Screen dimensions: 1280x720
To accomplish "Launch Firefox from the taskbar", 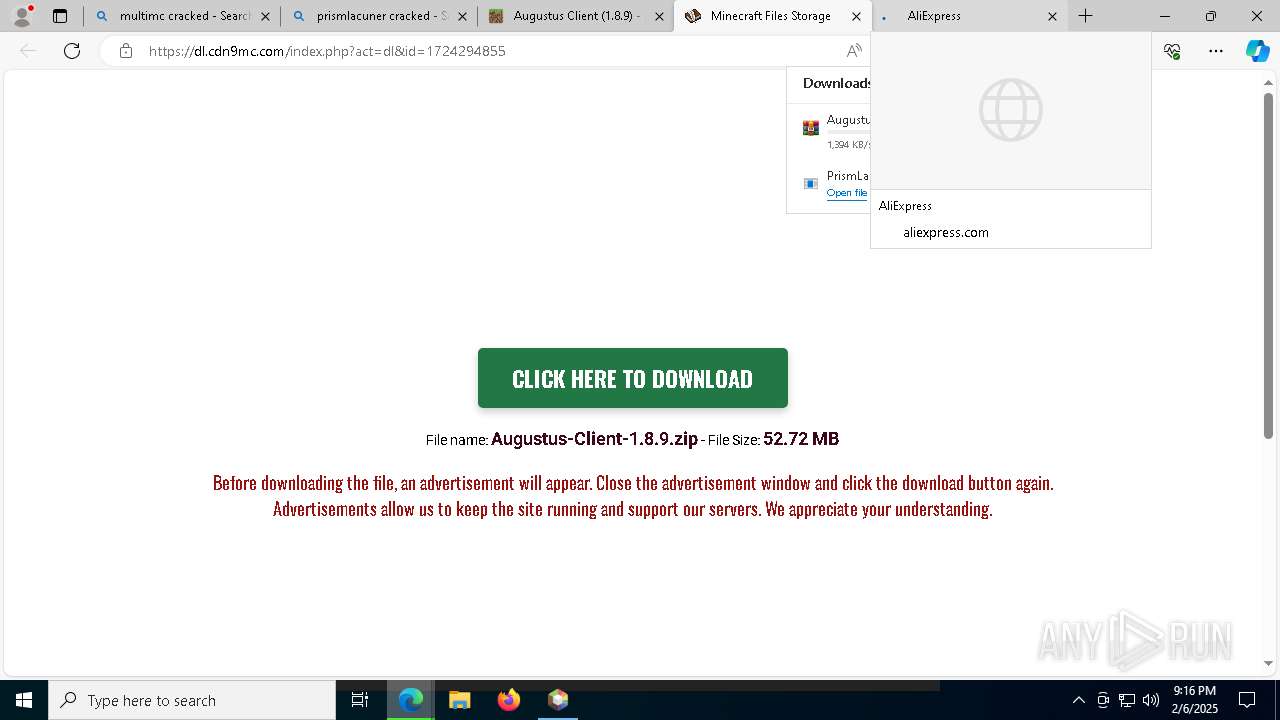I will point(509,700).
